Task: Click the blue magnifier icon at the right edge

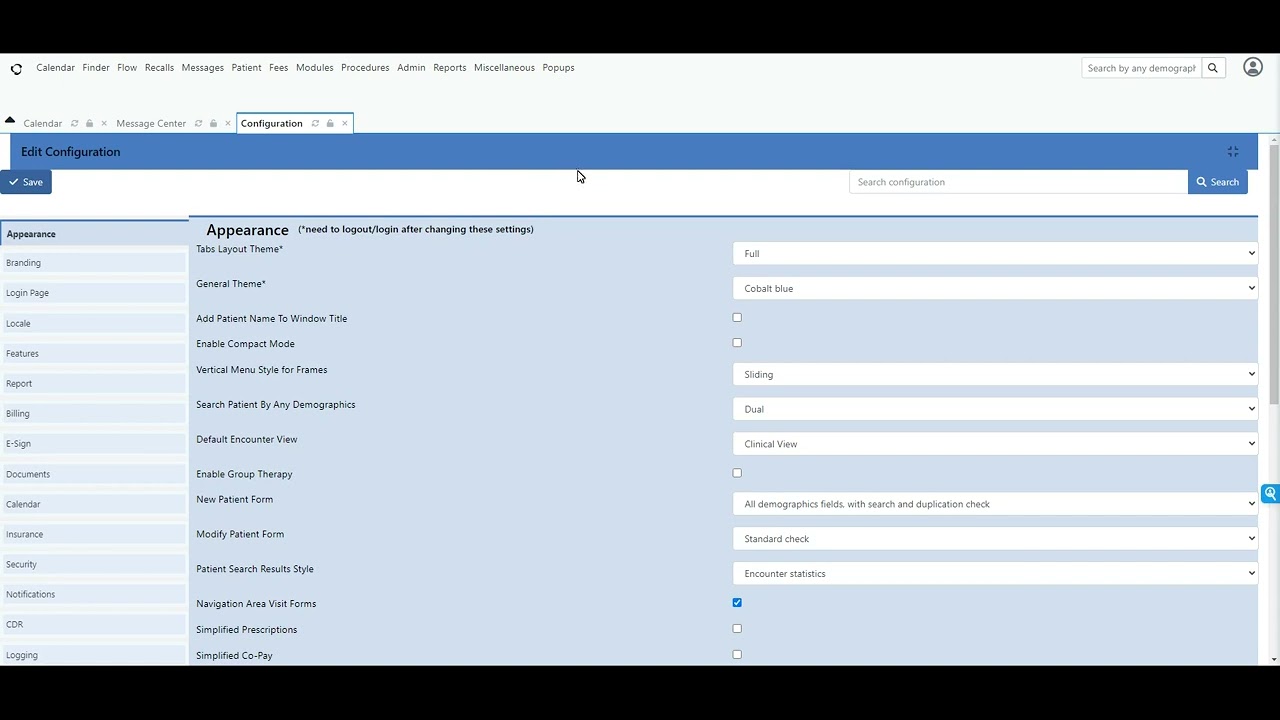Action: click(x=1270, y=494)
